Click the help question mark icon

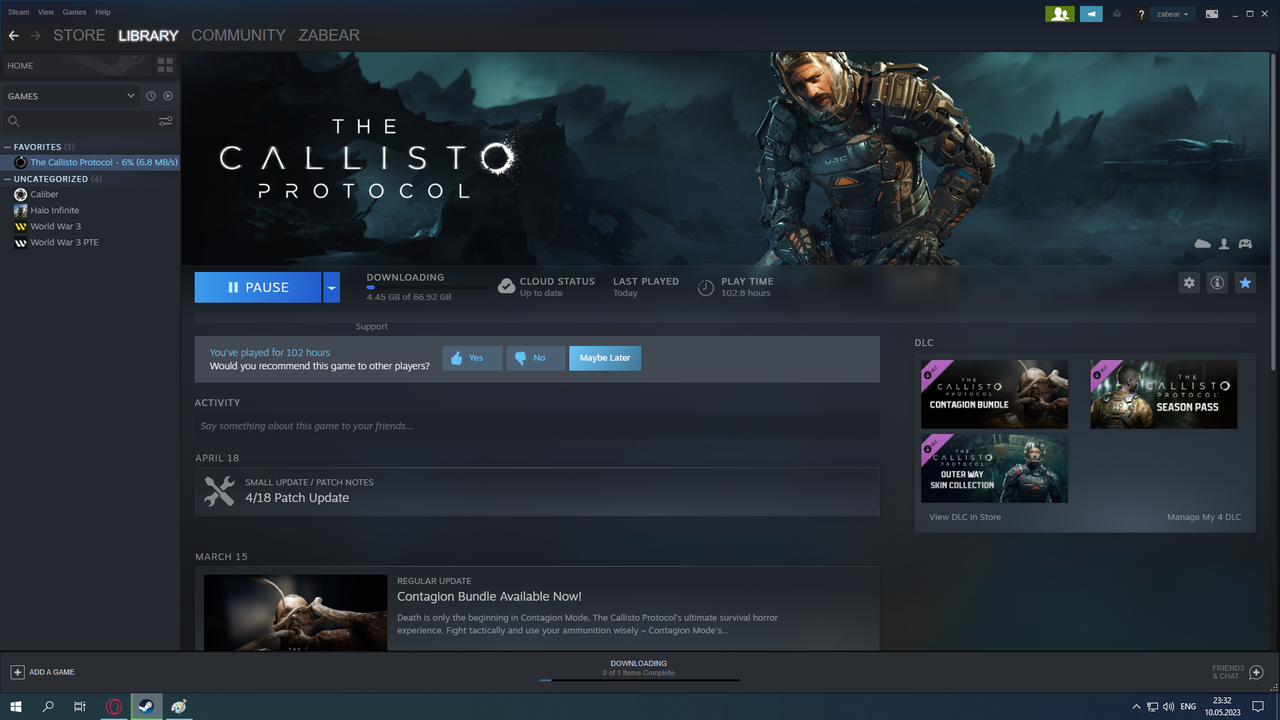(1141, 14)
